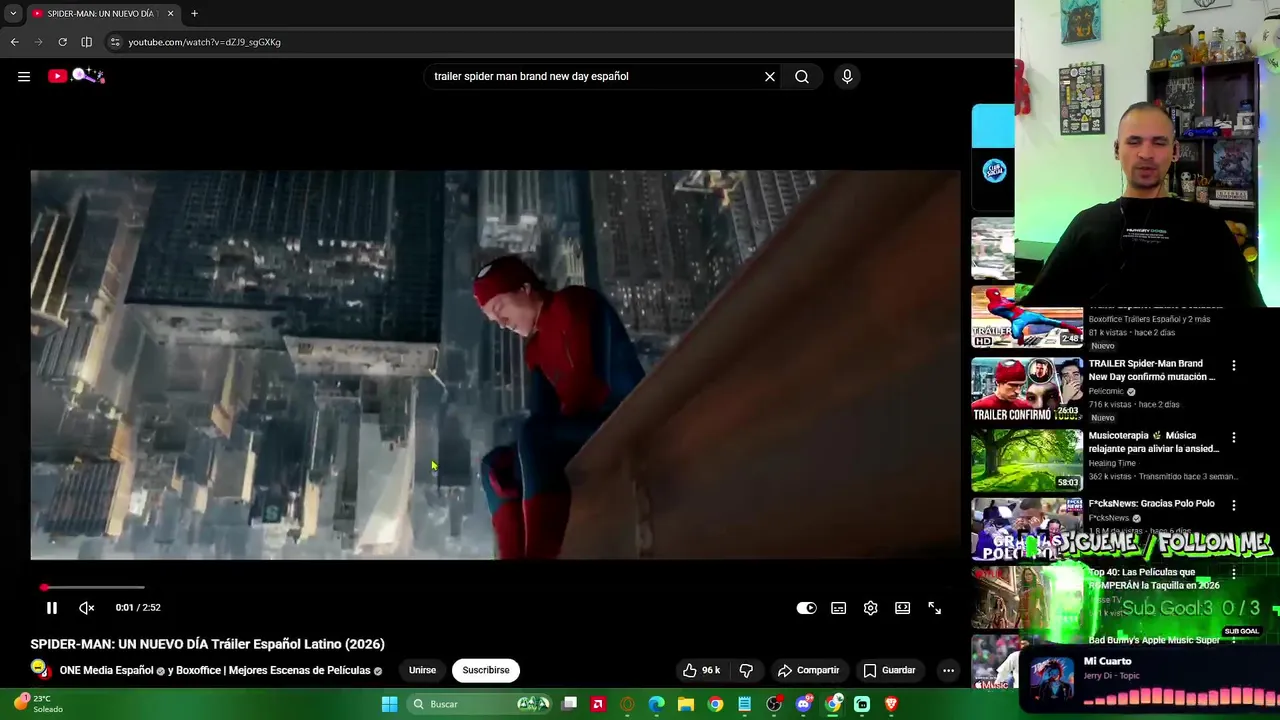The height and width of the screenshot is (720, 1280).
Task: Open 'F*ckaNews: Gracias Polo Polo' video title
Action: click(1151, 503)
